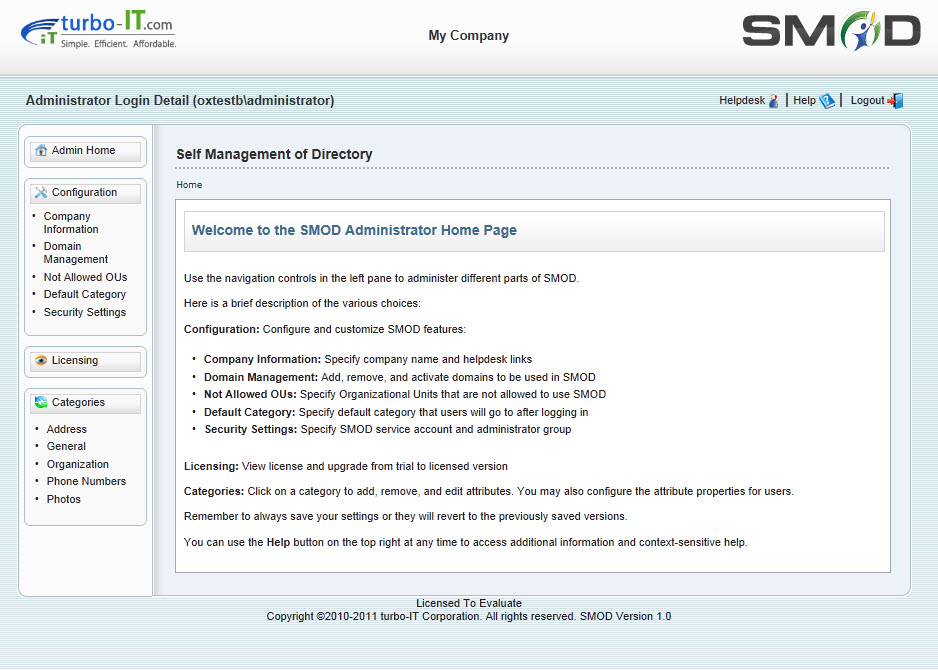Click the Help book icon

[827, 101]
